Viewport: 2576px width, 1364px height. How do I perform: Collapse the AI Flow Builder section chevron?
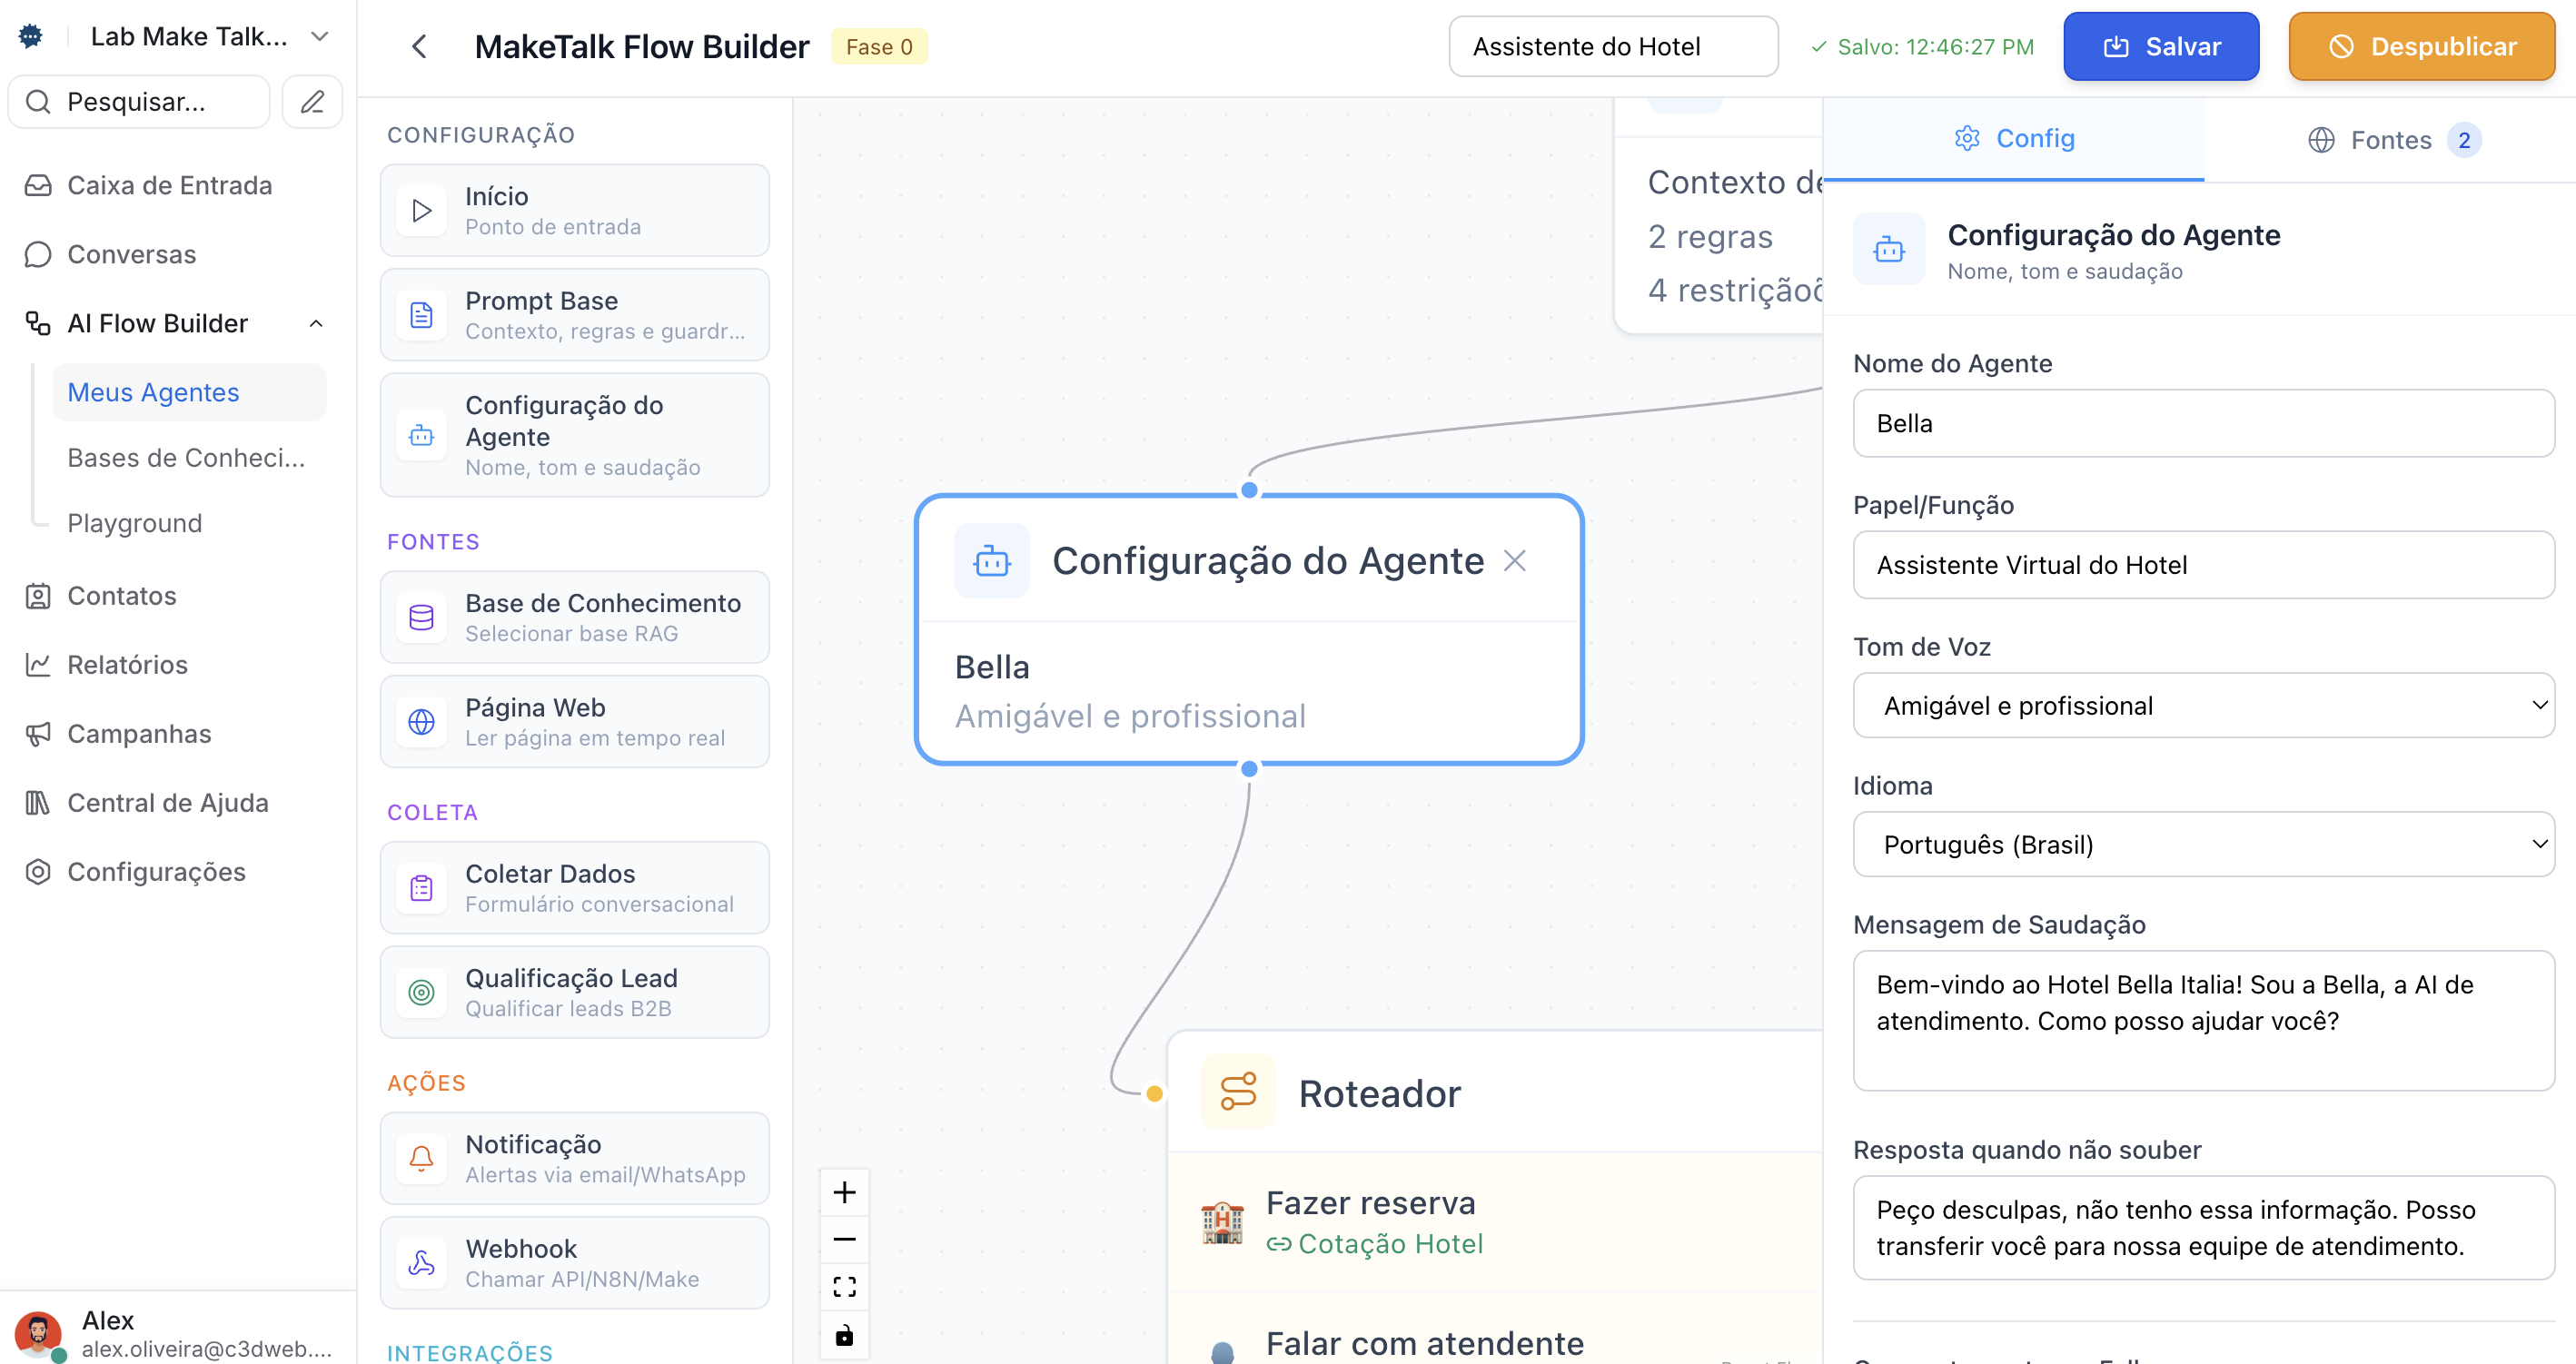tap(317, 323)
